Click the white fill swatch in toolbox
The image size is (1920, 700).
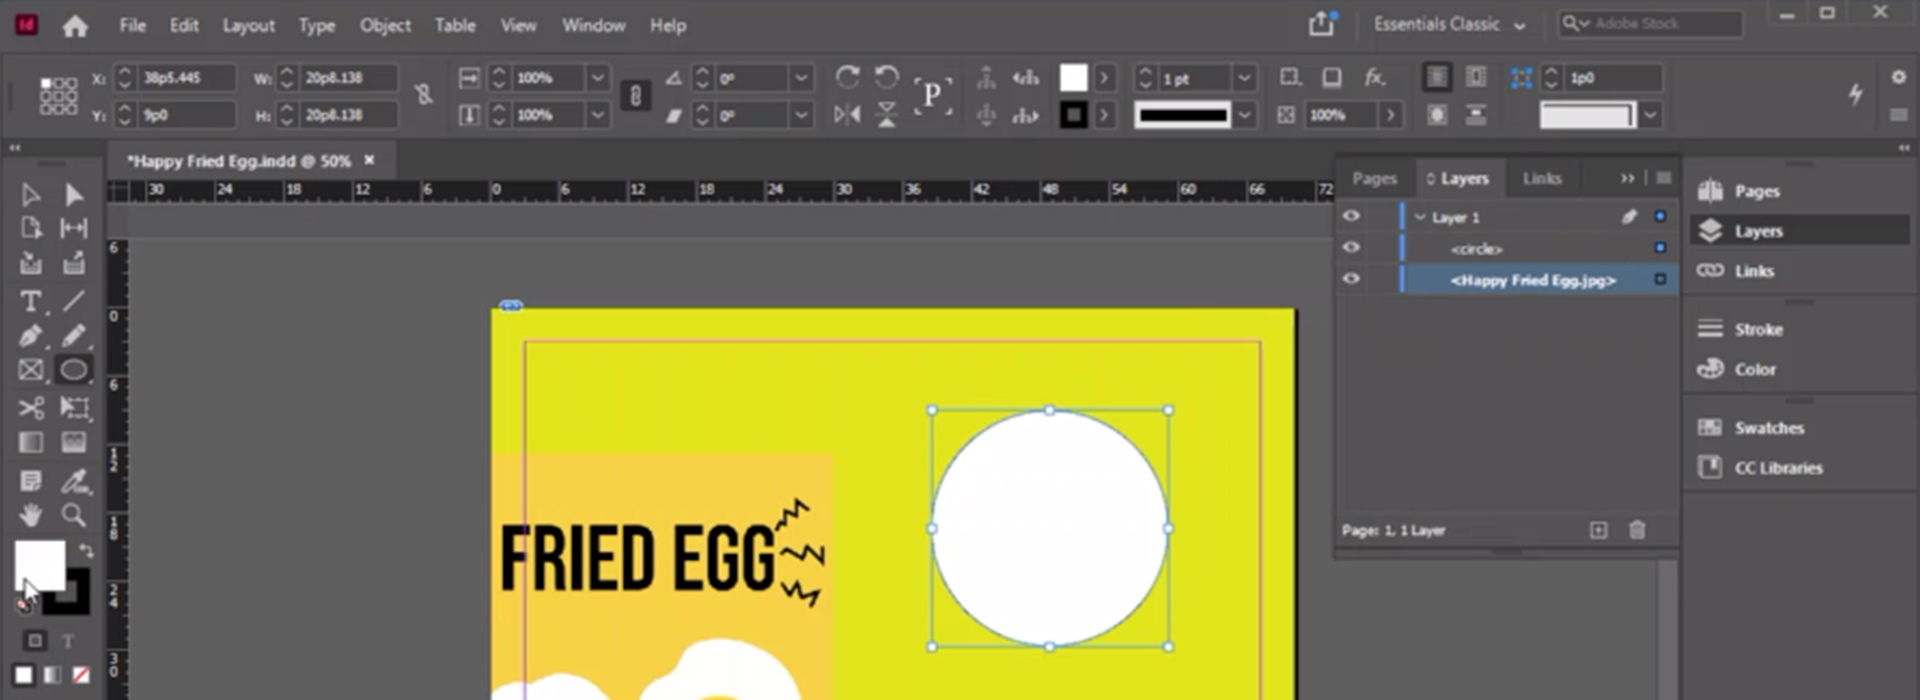[x=38, y=565]
